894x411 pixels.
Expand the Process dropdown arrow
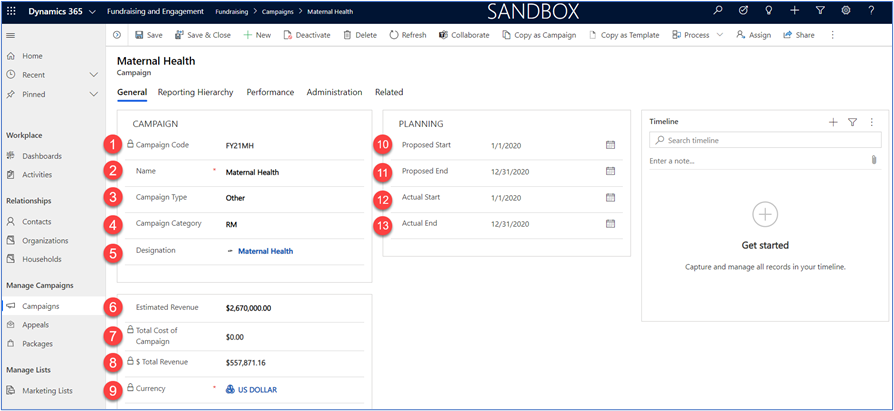coord(720,35)
